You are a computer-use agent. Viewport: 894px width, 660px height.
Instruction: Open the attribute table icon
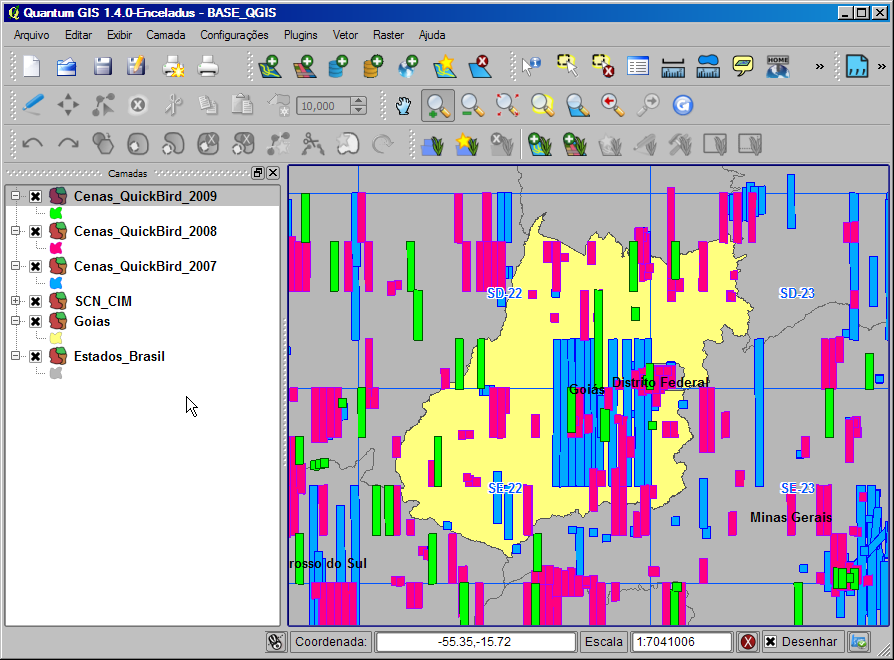coord(637,66)
